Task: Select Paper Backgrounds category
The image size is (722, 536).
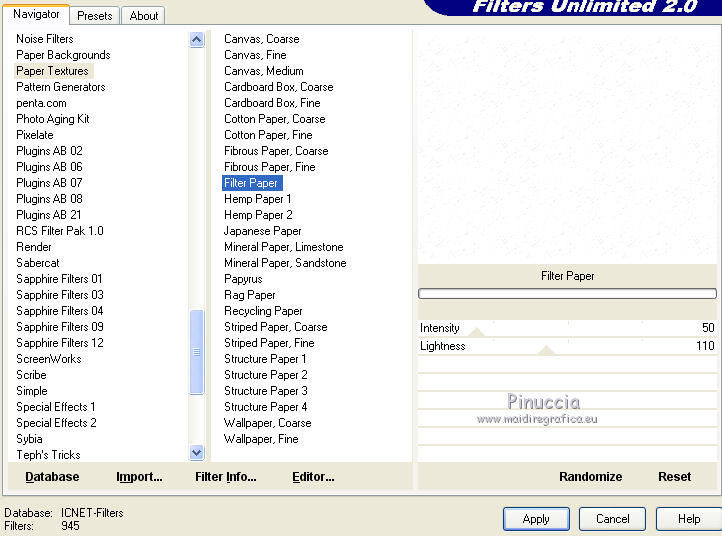Action: click(63, 55)
